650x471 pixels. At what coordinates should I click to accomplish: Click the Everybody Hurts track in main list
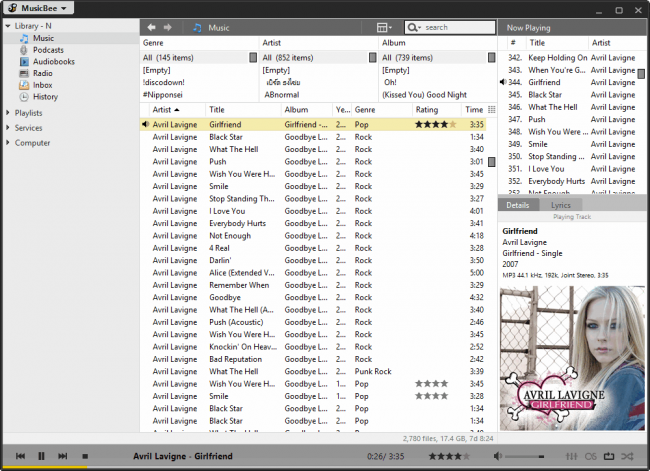tap(237, 223)
